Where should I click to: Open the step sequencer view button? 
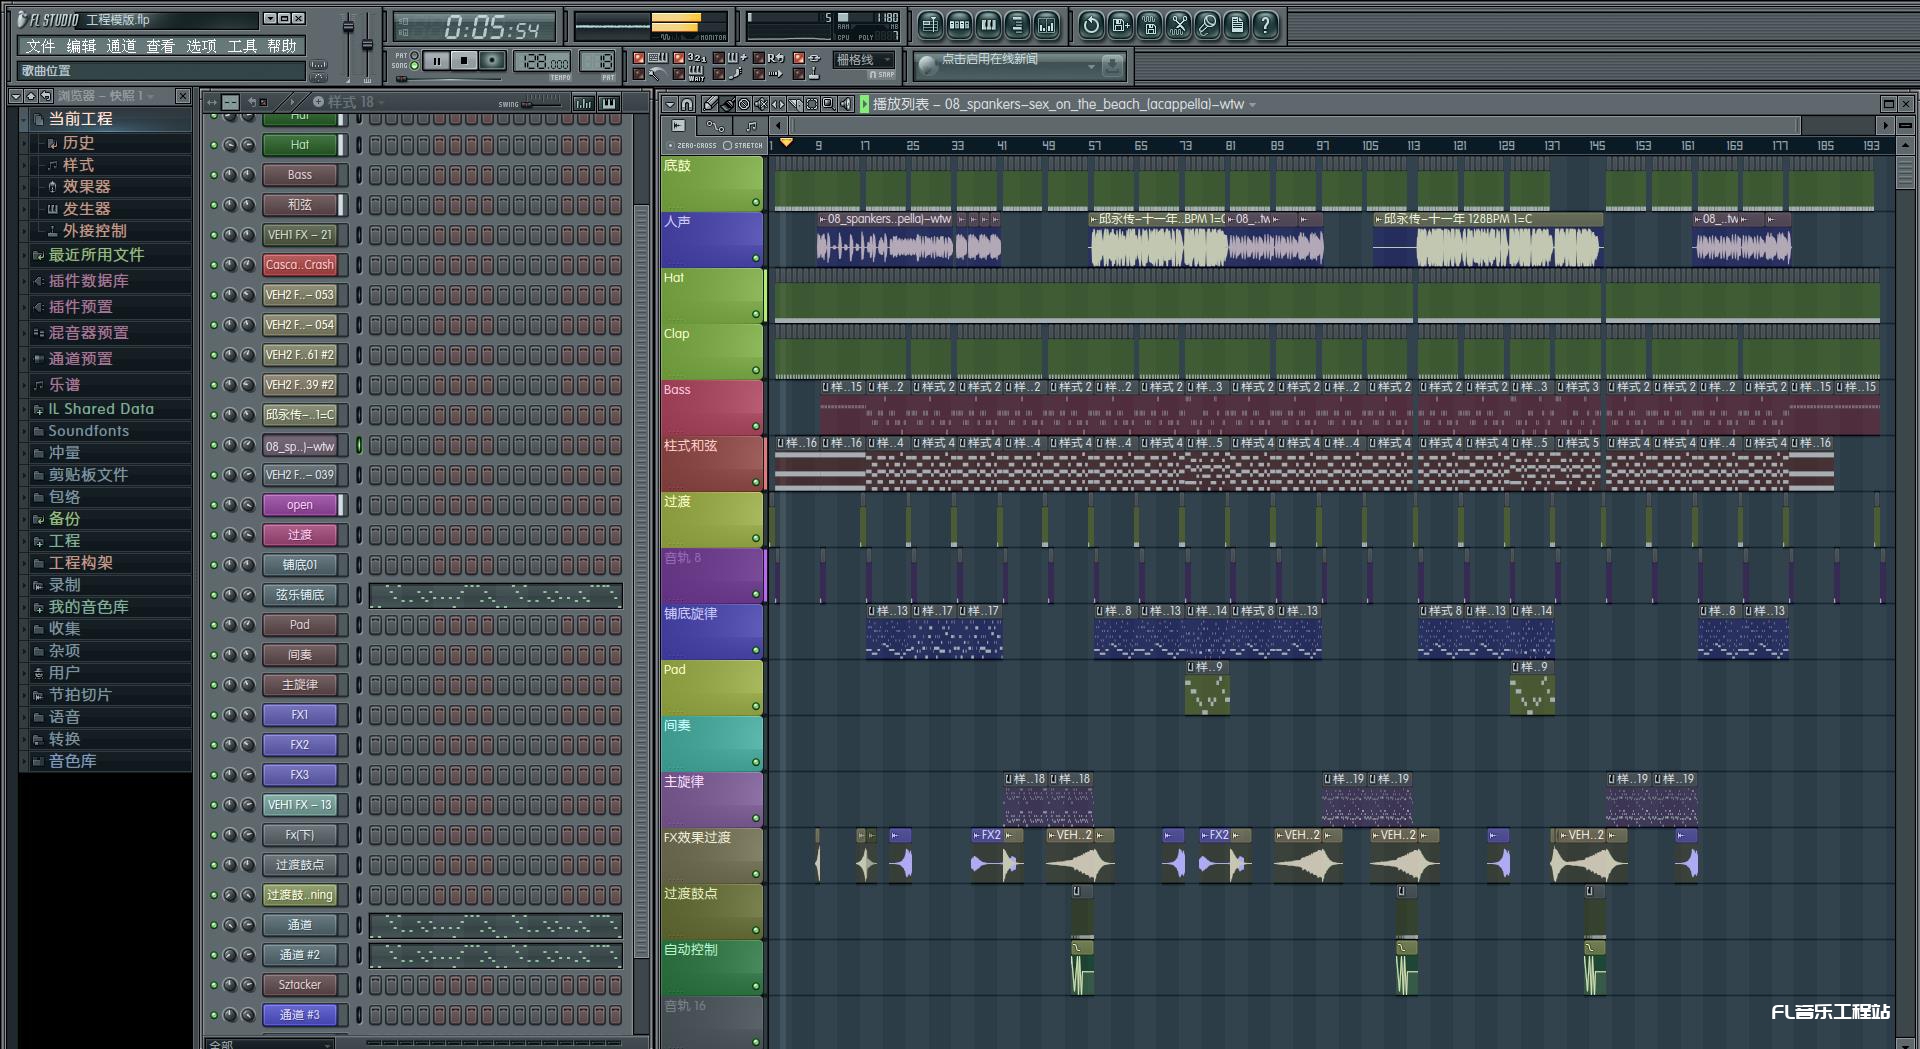click(959, 25)
